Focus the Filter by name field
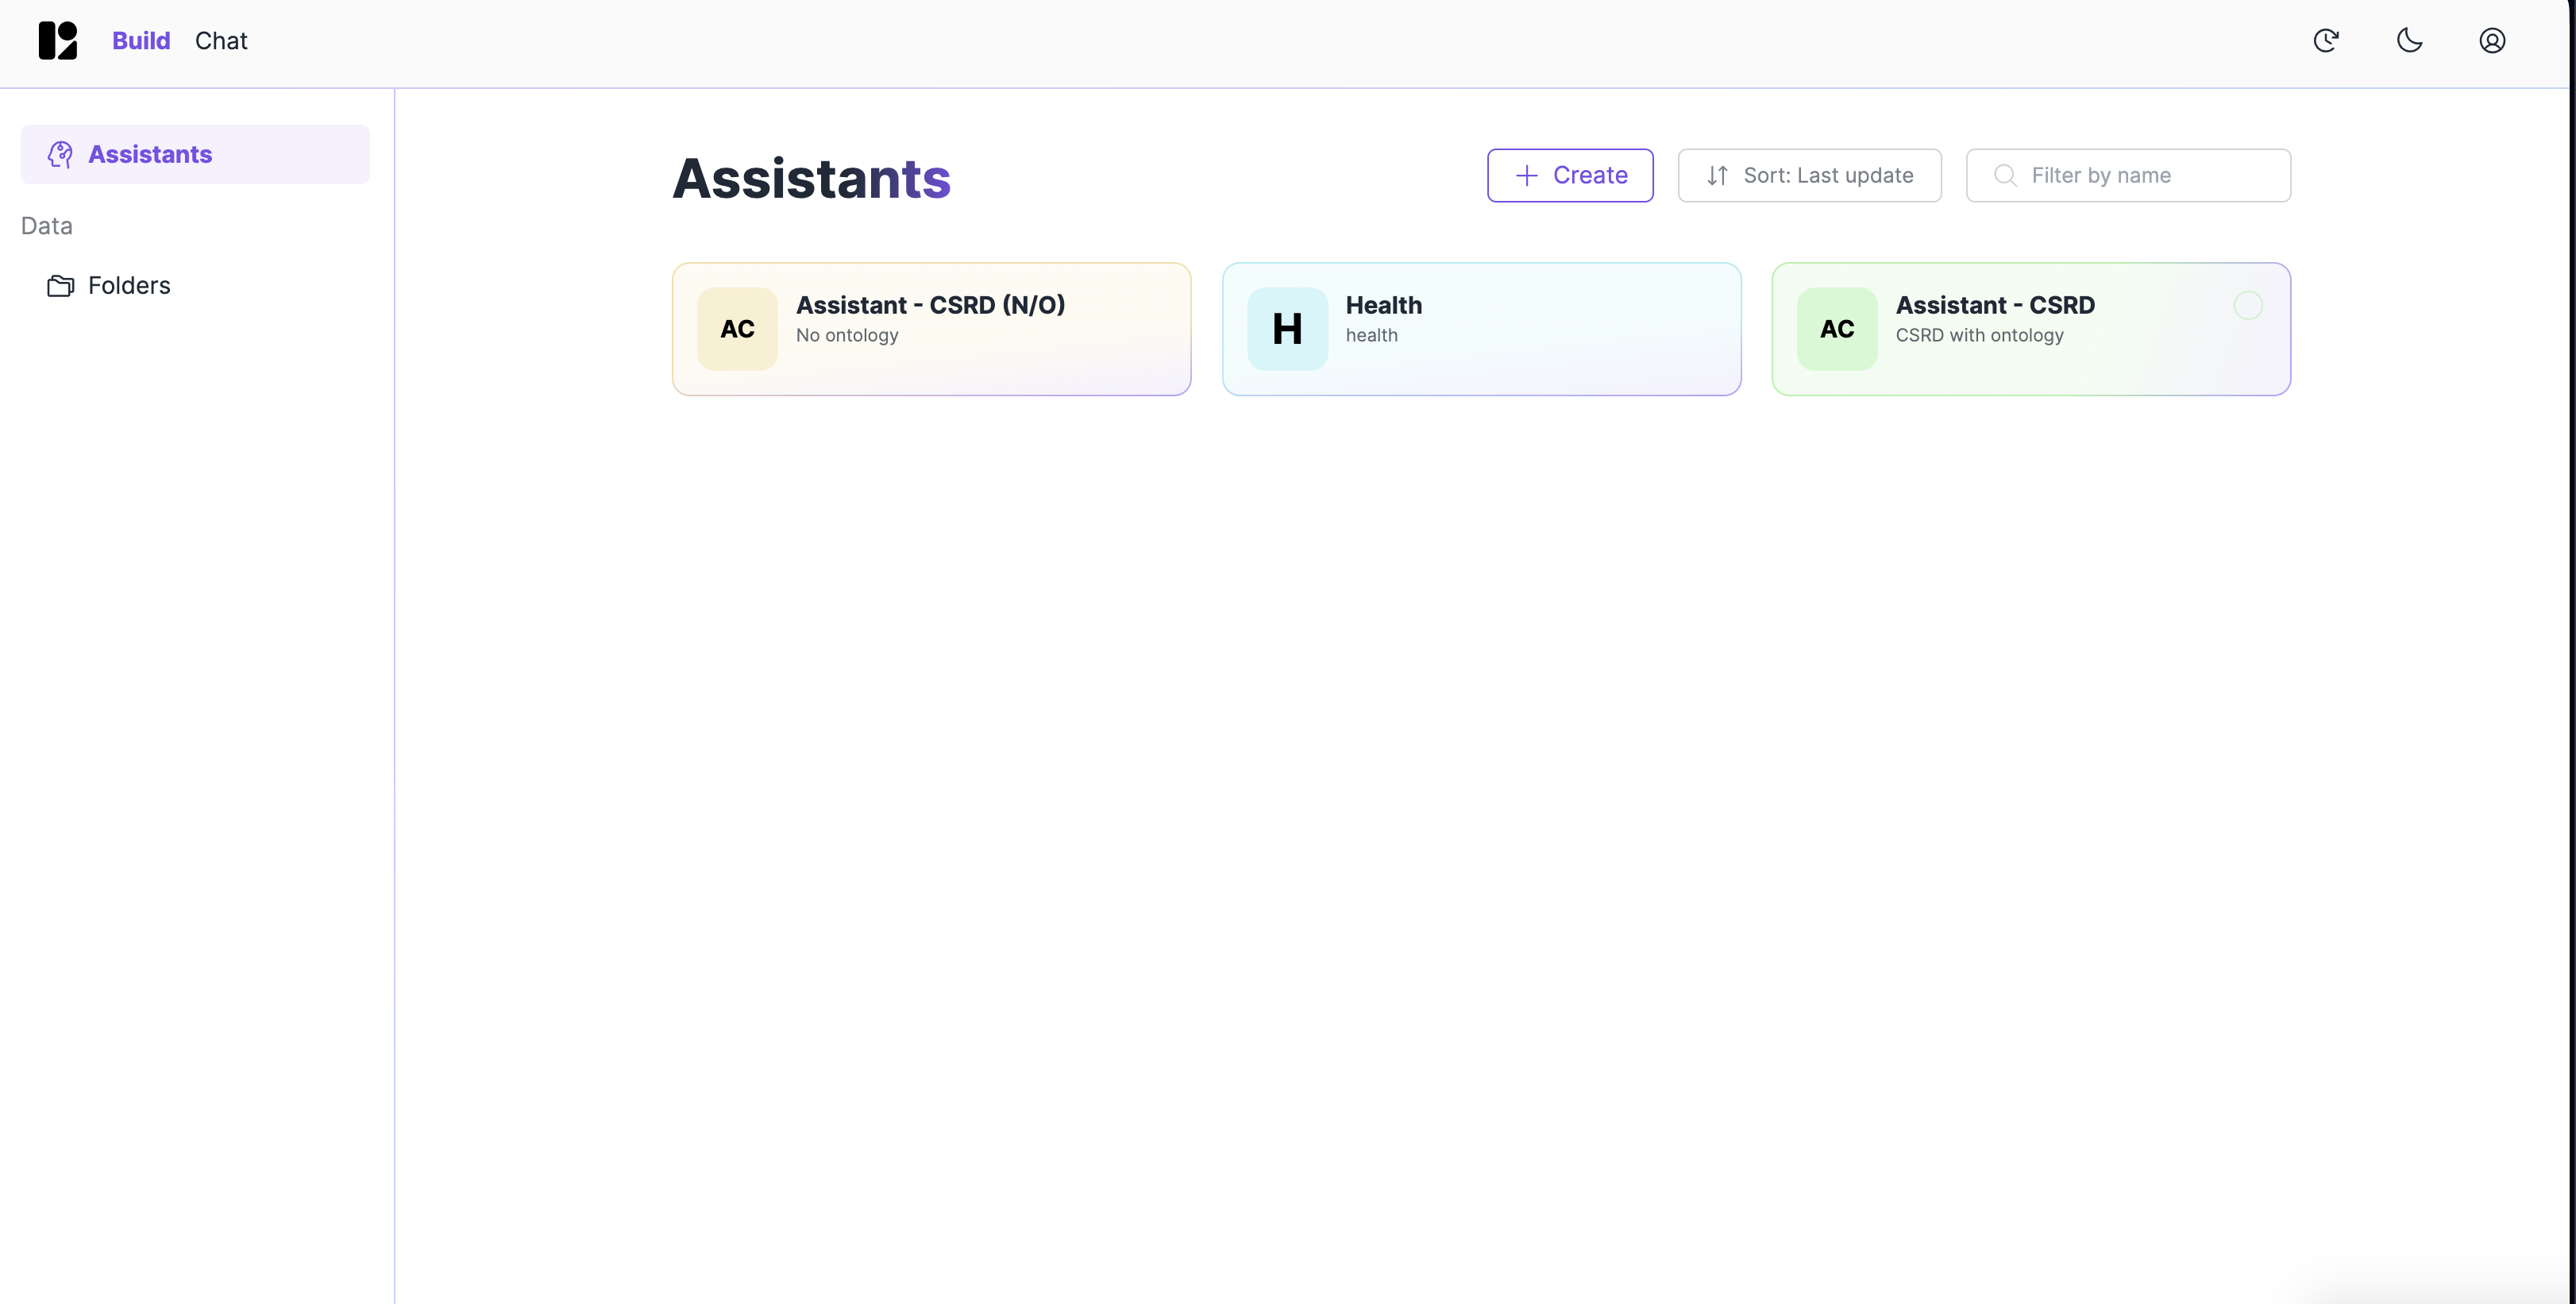 [x=2150, y=176]
